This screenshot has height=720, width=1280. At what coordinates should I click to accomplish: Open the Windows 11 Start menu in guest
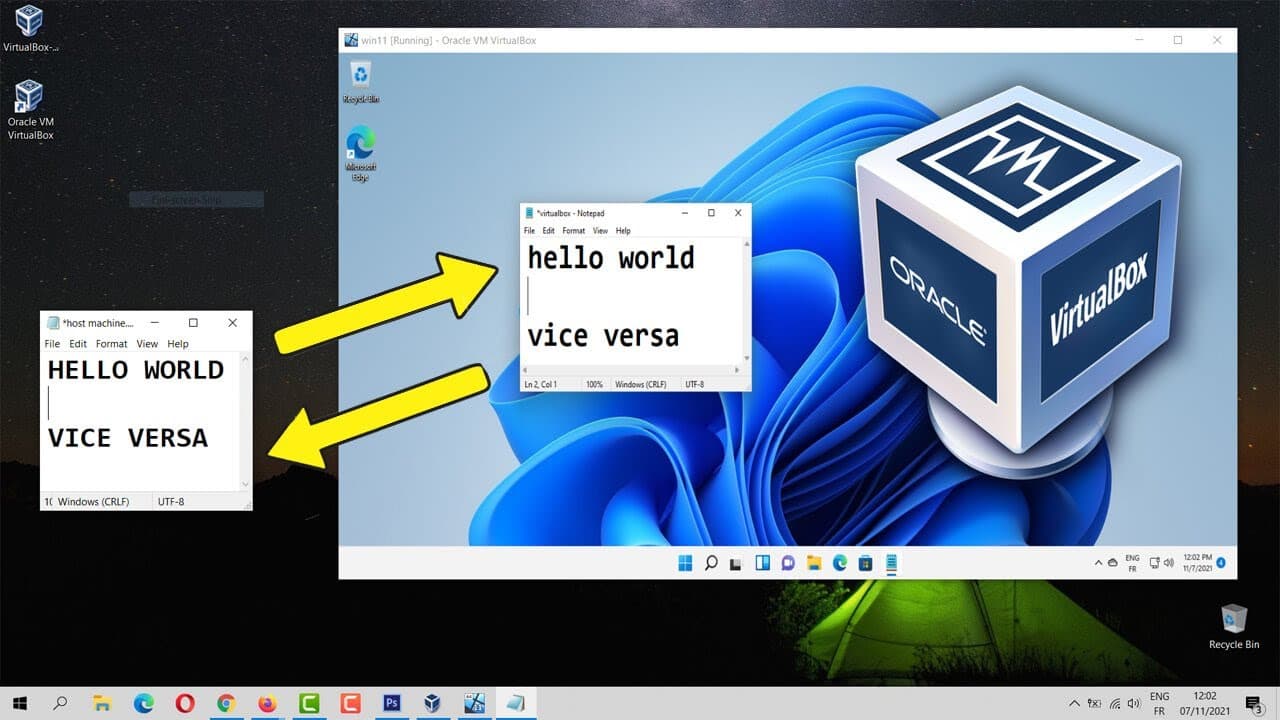click(685, 563)
